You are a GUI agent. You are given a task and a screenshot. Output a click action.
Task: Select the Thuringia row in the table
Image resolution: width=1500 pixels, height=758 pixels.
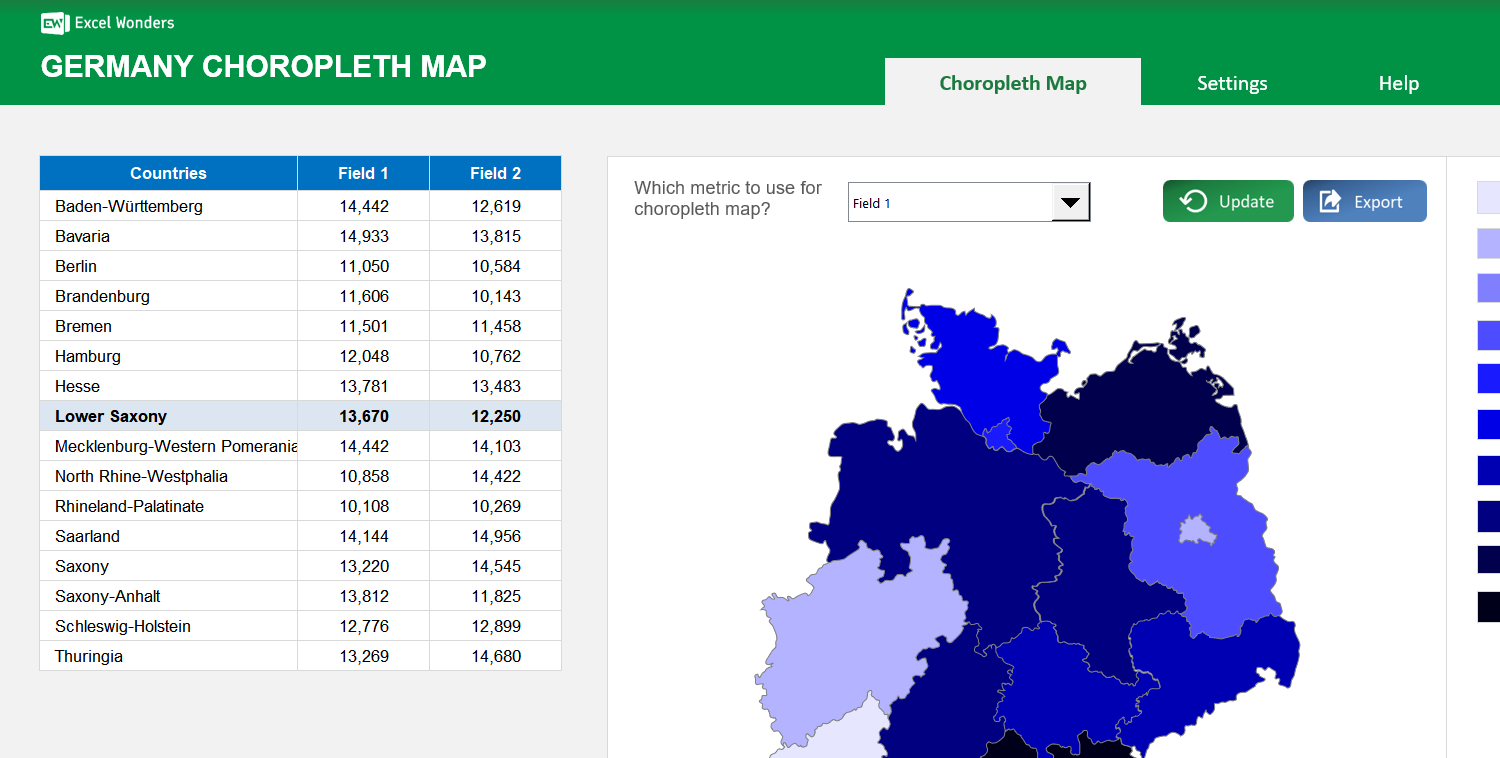coord(168,656)
